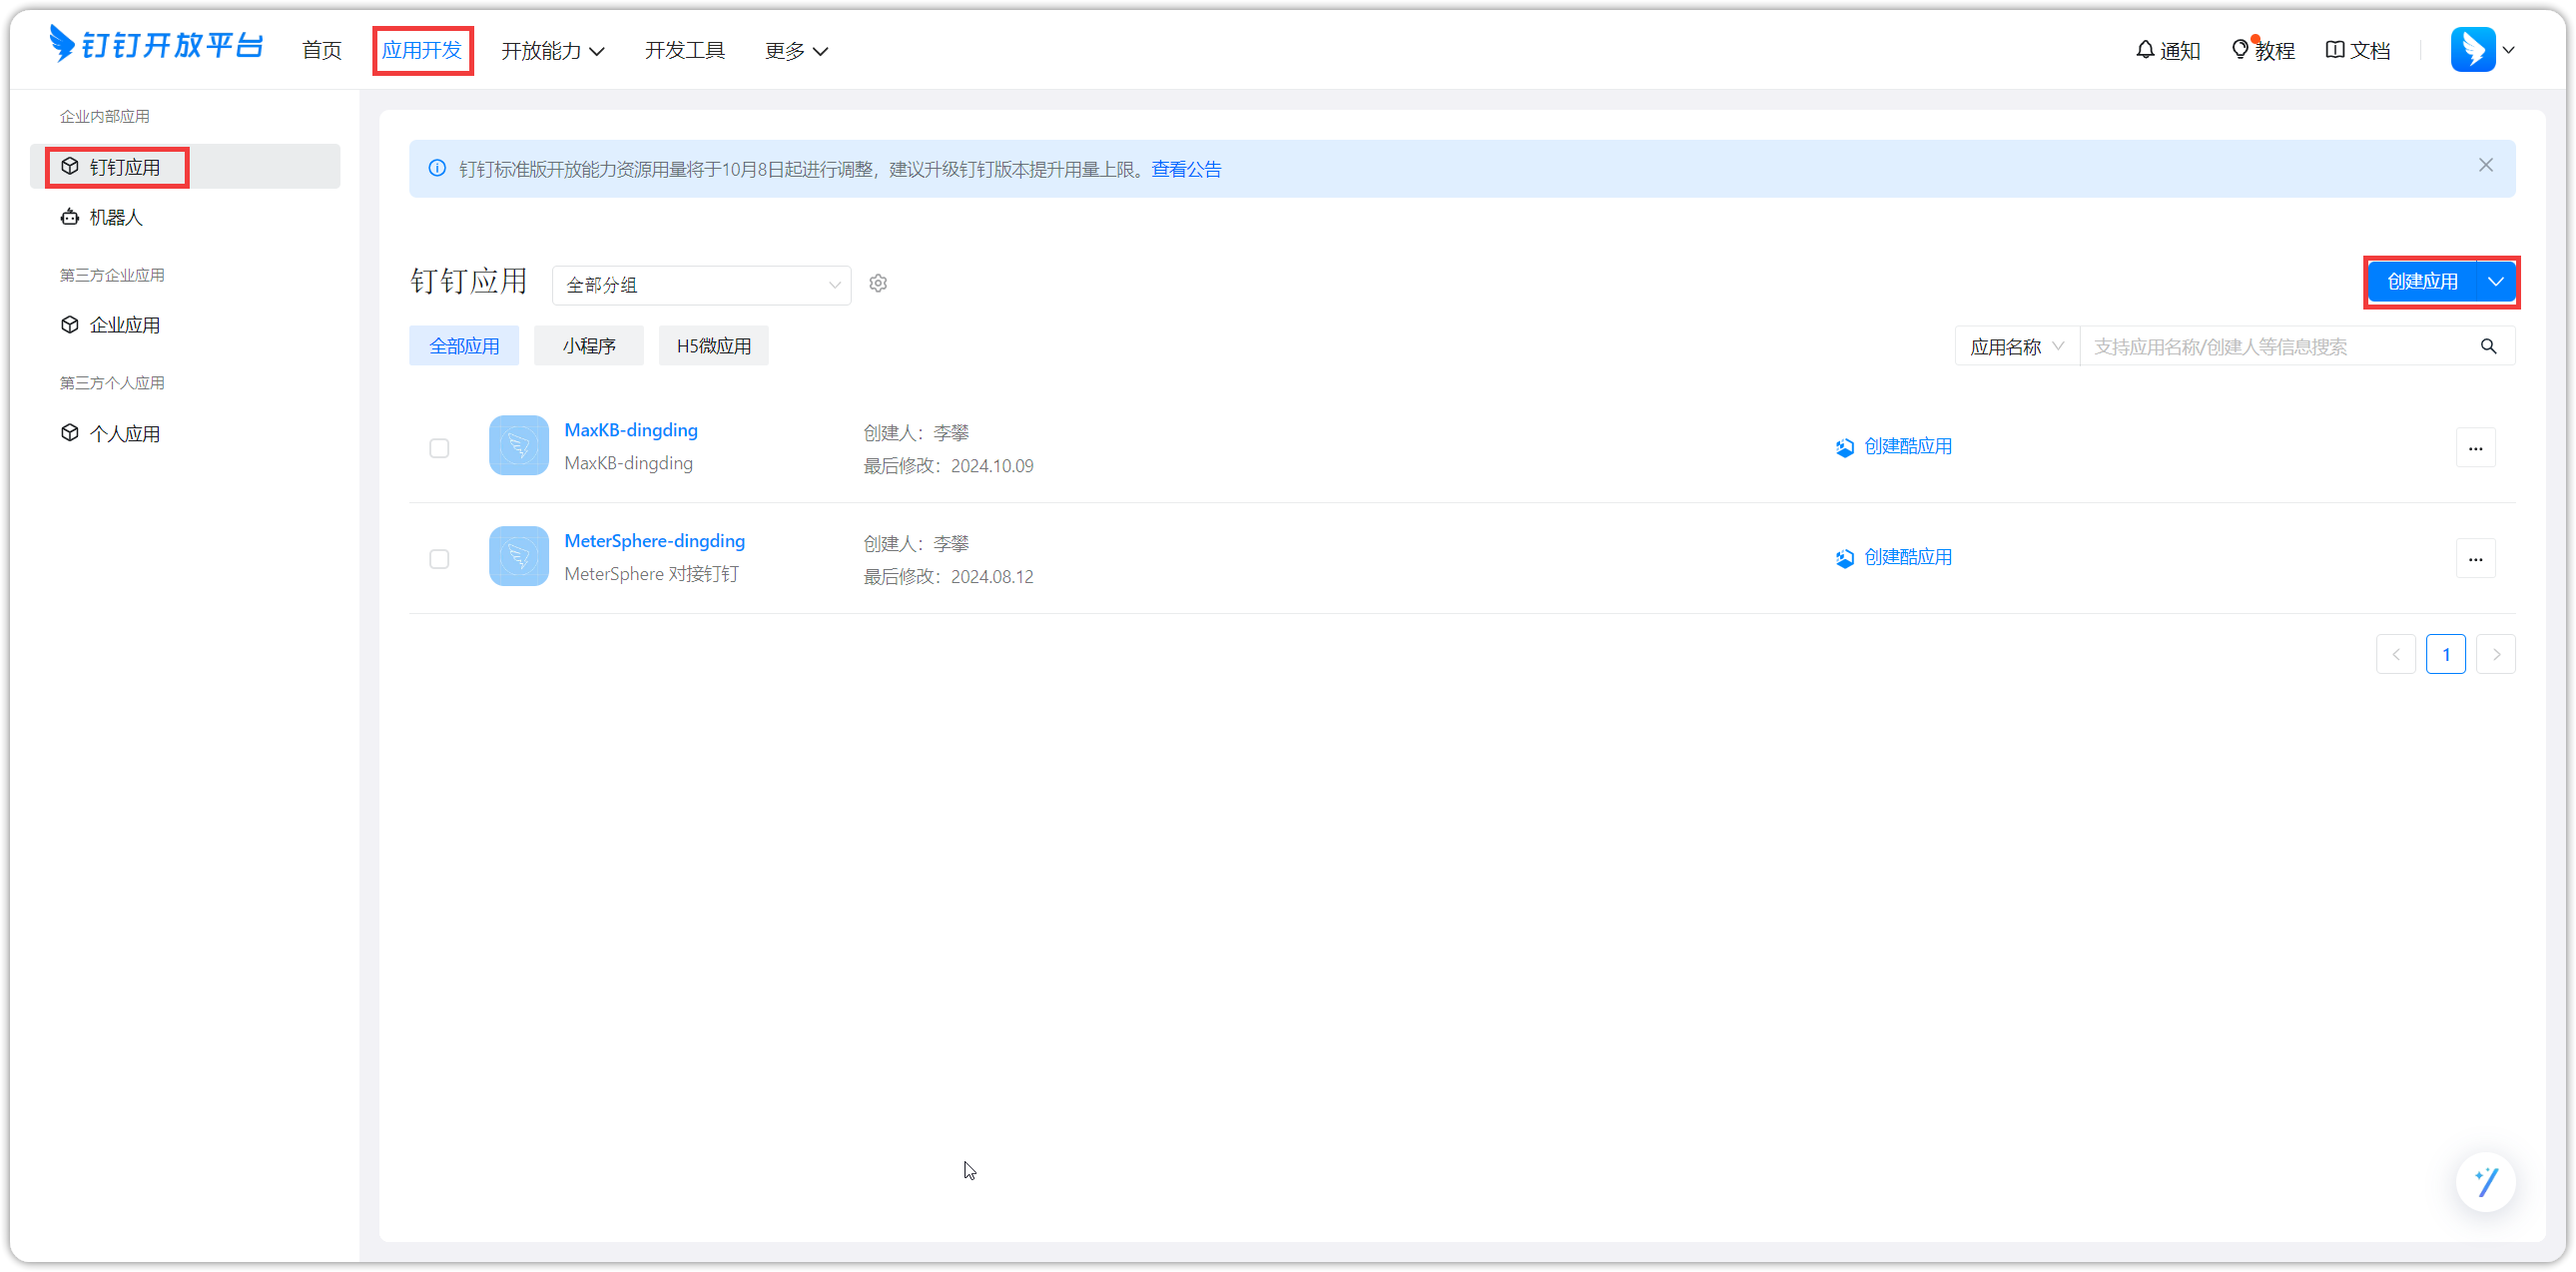Click the next page arrow
Viewport: 2576px width, 1272px height.
2496,655
